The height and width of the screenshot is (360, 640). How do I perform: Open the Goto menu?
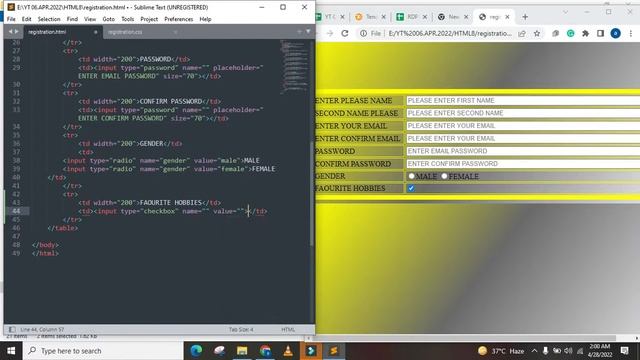109,19
